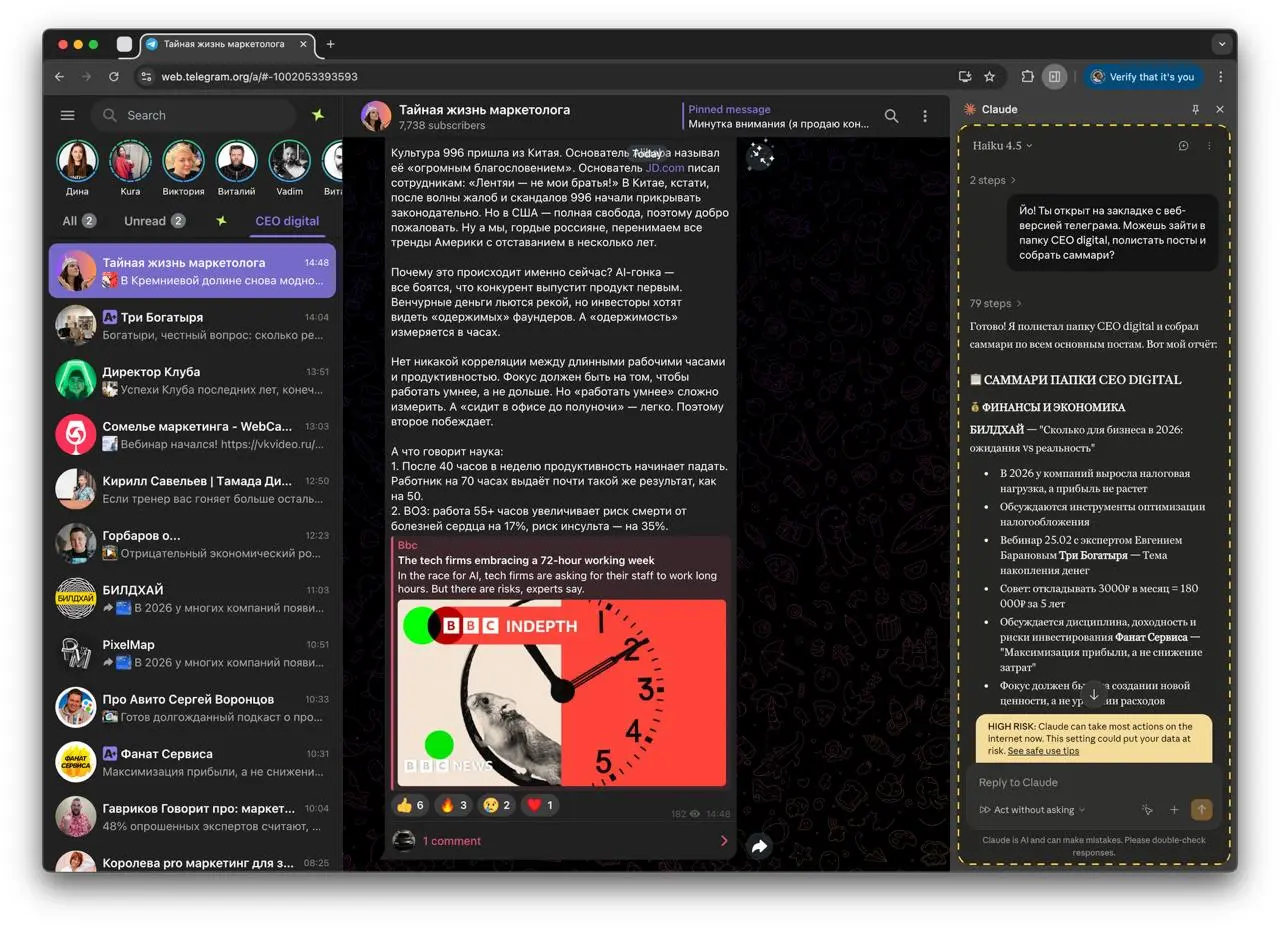
Task: Install the web app from the address bar
Action: coord(965,76)
